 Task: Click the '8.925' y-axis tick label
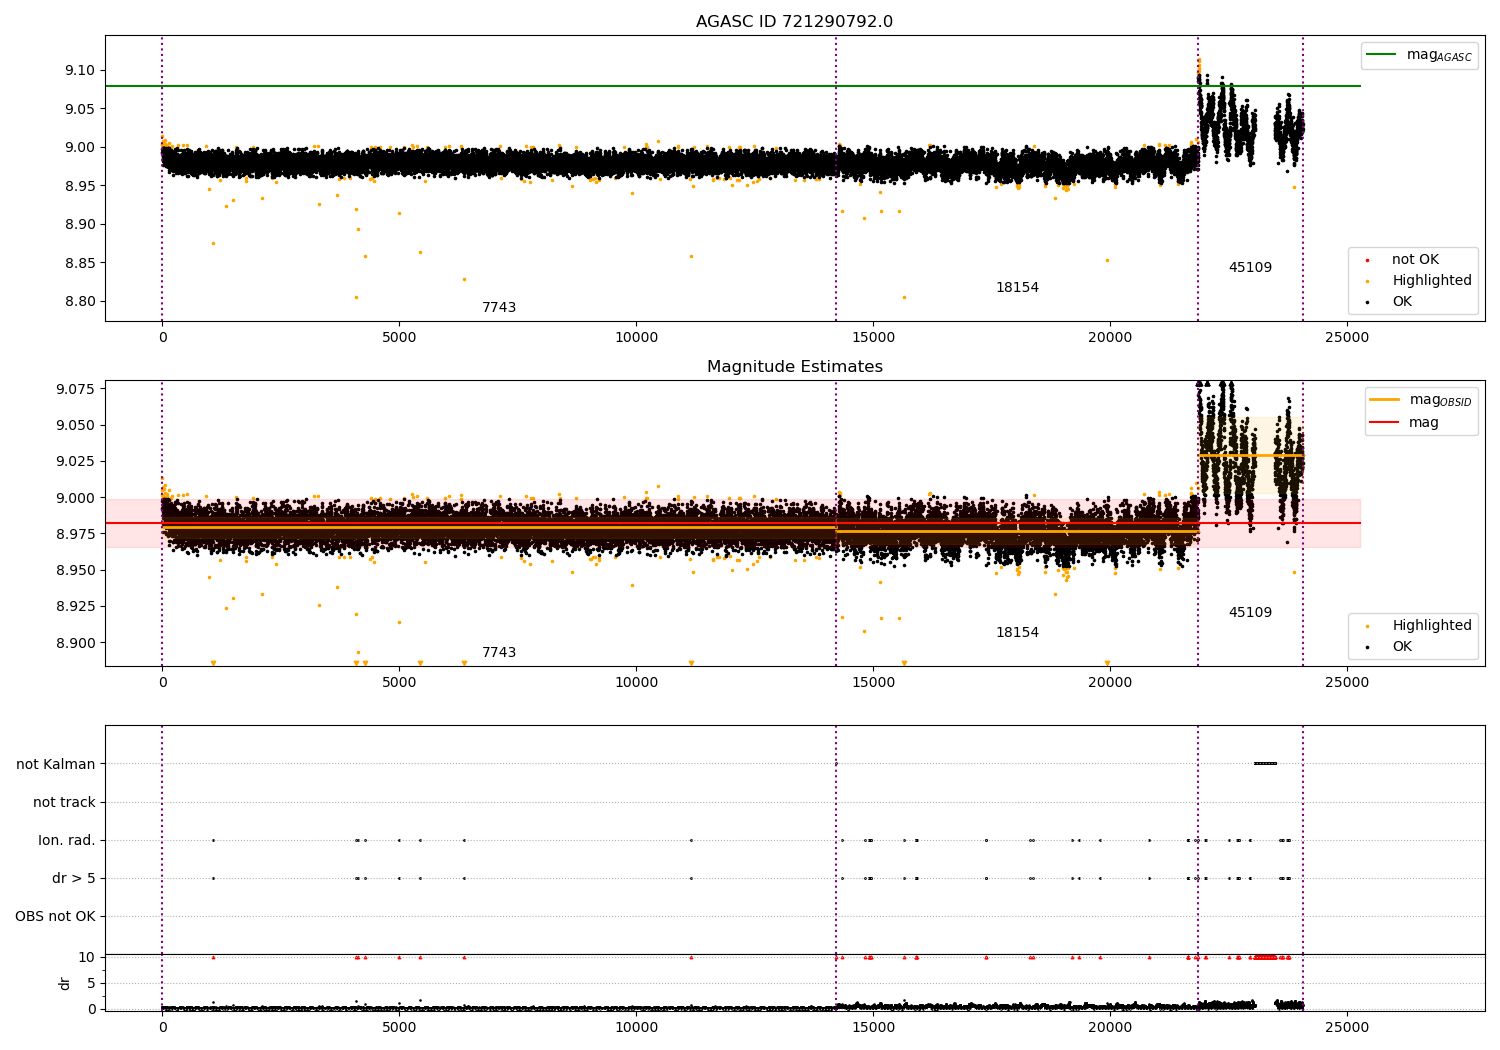(78, 606)
